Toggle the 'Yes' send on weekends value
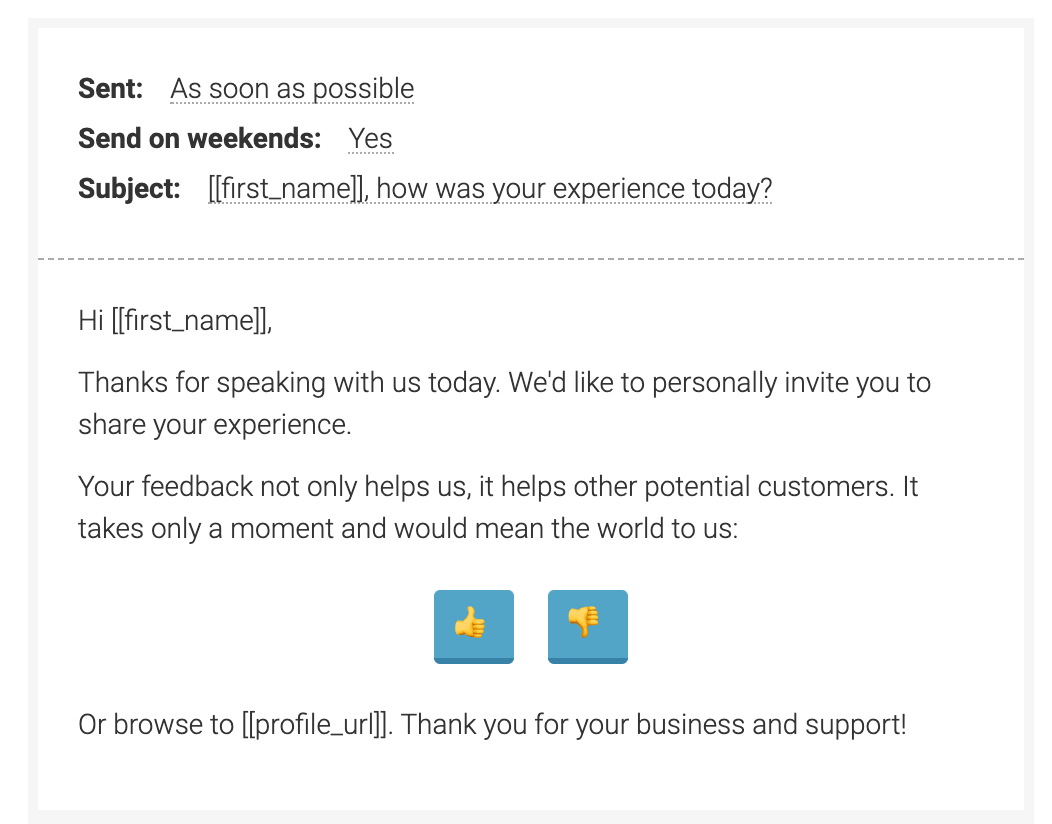This screenshot has height=824, width=1052. click(370, 139)
